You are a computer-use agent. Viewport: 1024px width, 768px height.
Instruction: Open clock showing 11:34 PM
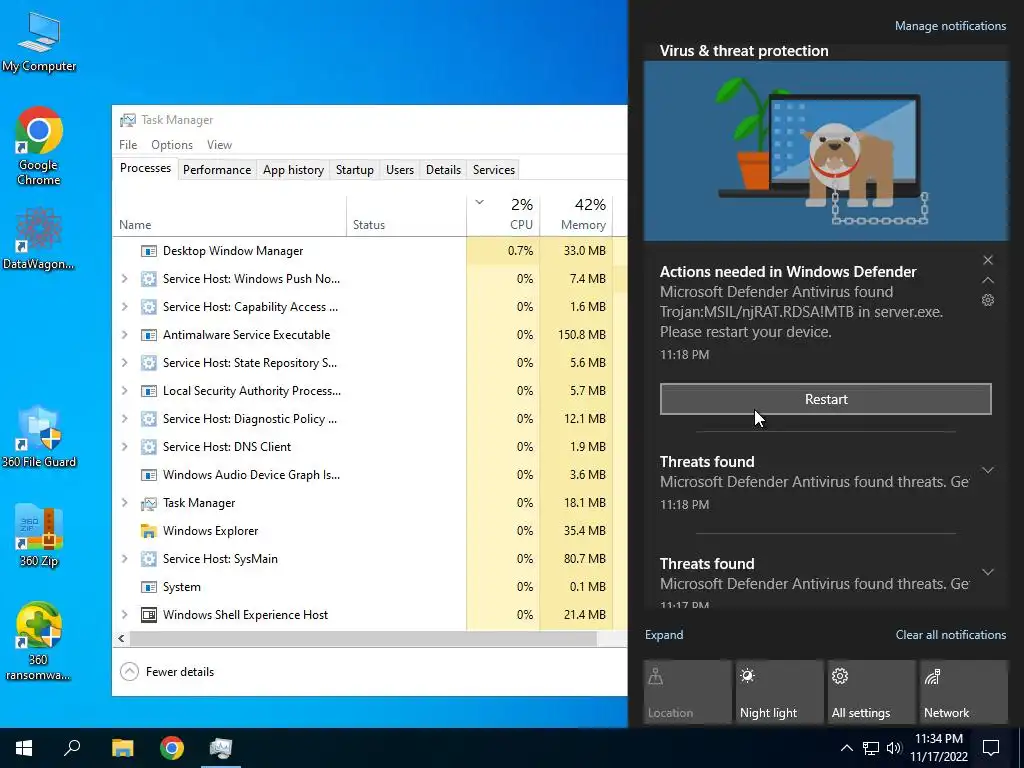[x=938, y=748]
